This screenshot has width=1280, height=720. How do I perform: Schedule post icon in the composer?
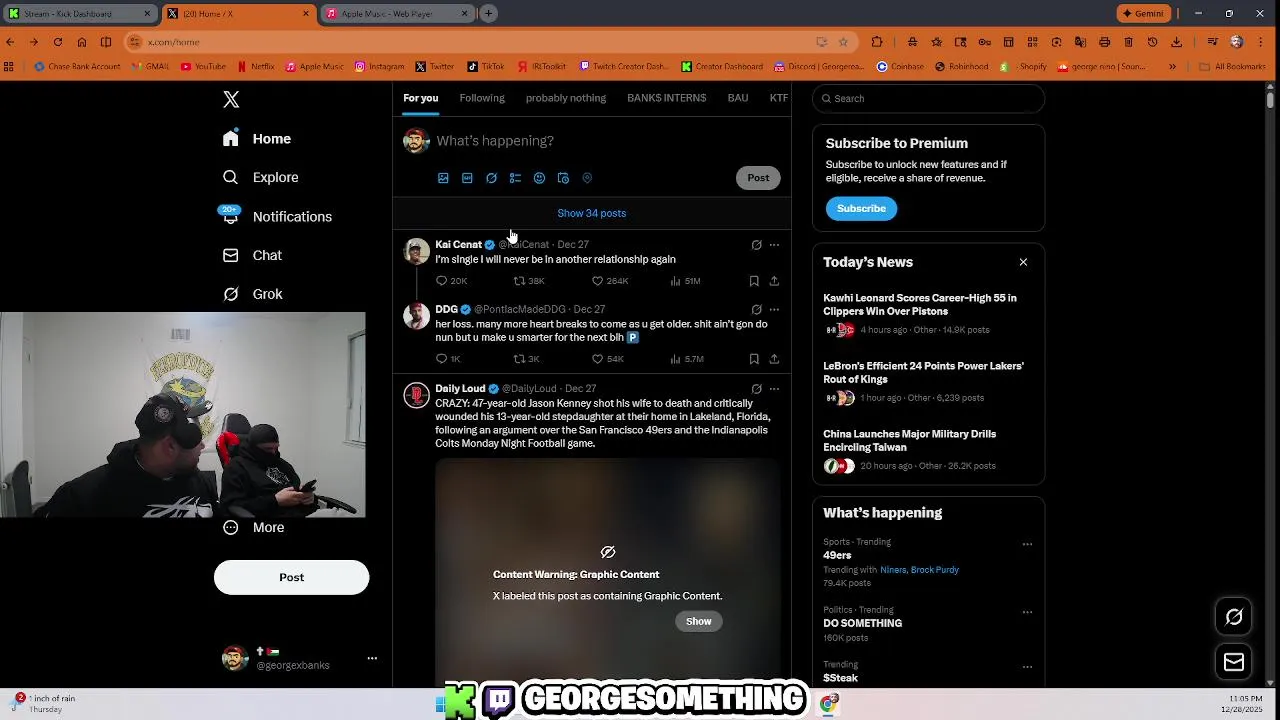[563, 178]
